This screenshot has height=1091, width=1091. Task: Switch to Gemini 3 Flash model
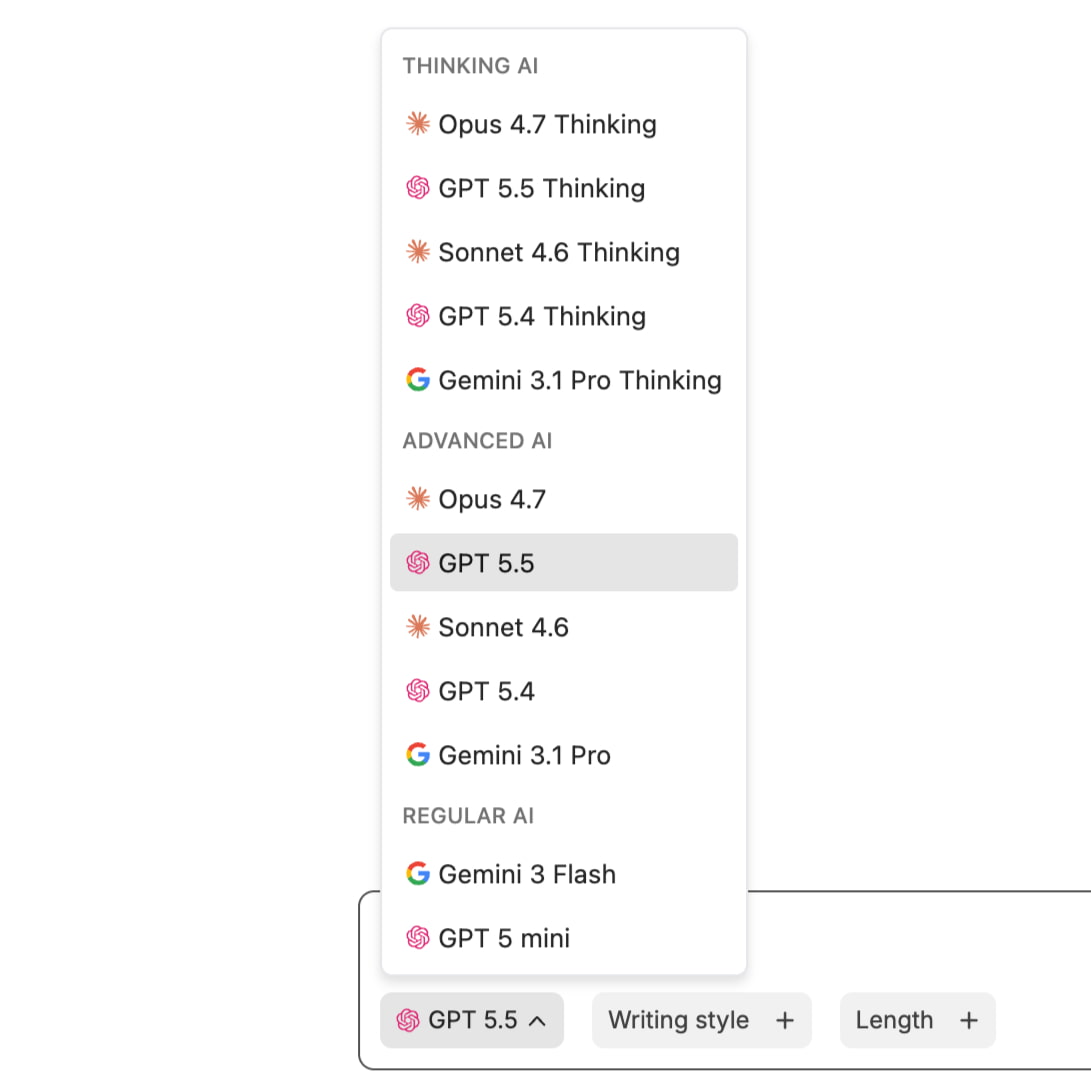[x=564, y=873]
